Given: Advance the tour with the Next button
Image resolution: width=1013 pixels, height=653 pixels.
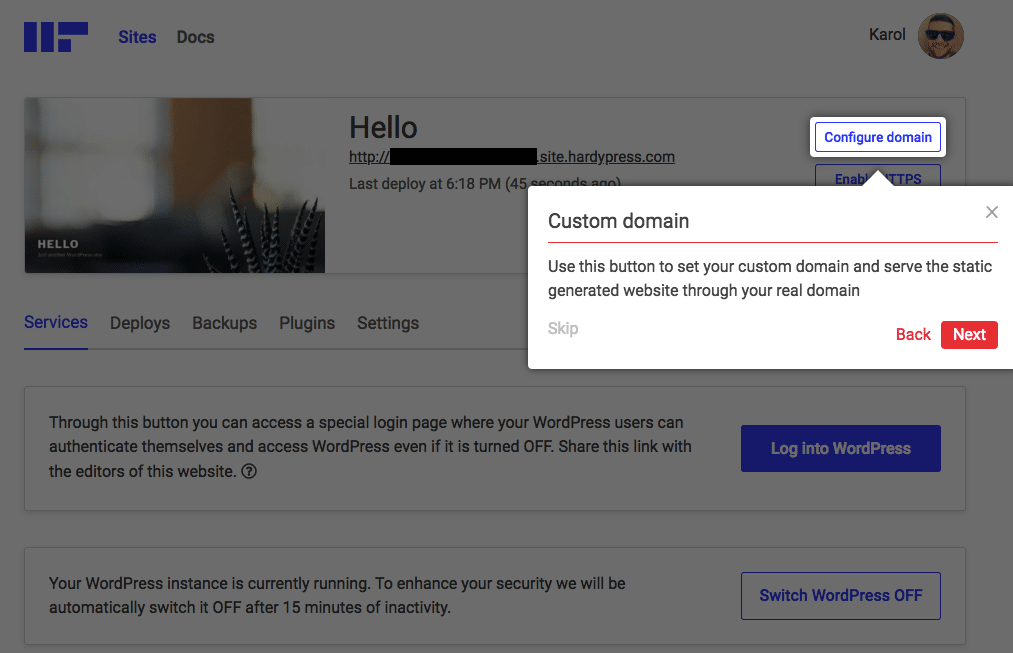Looking at the screenshot, I should tap(968, 334).
